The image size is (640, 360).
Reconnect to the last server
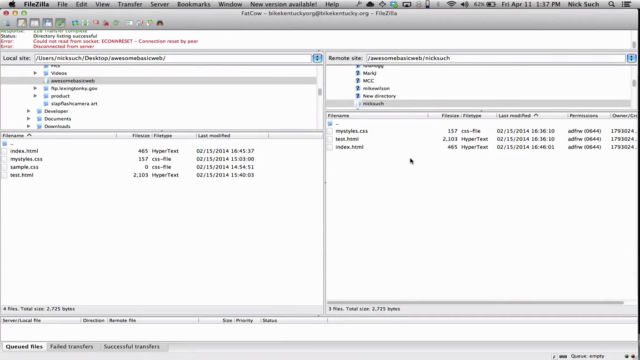point(116,23)
